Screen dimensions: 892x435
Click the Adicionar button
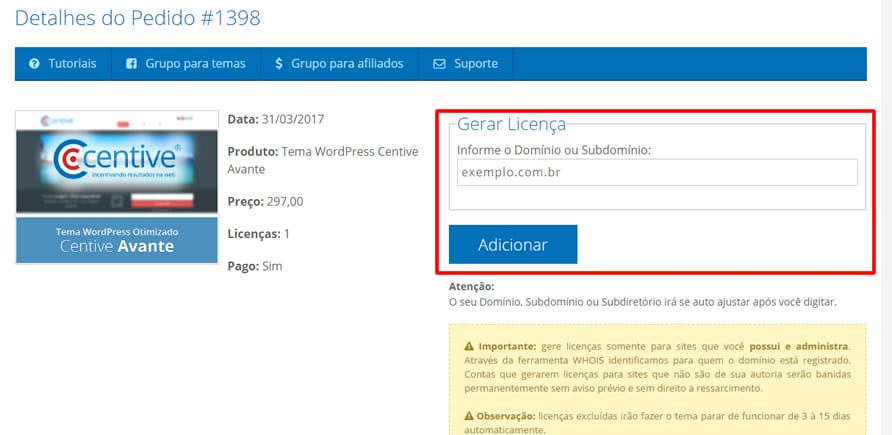(x=513, y=245)
